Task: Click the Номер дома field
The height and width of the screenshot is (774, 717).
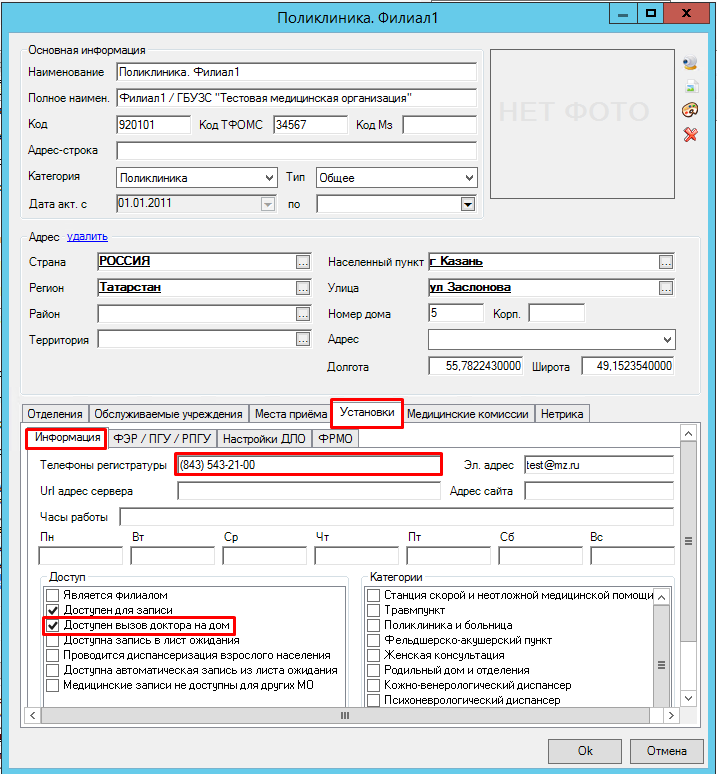Action: [456, 313]
